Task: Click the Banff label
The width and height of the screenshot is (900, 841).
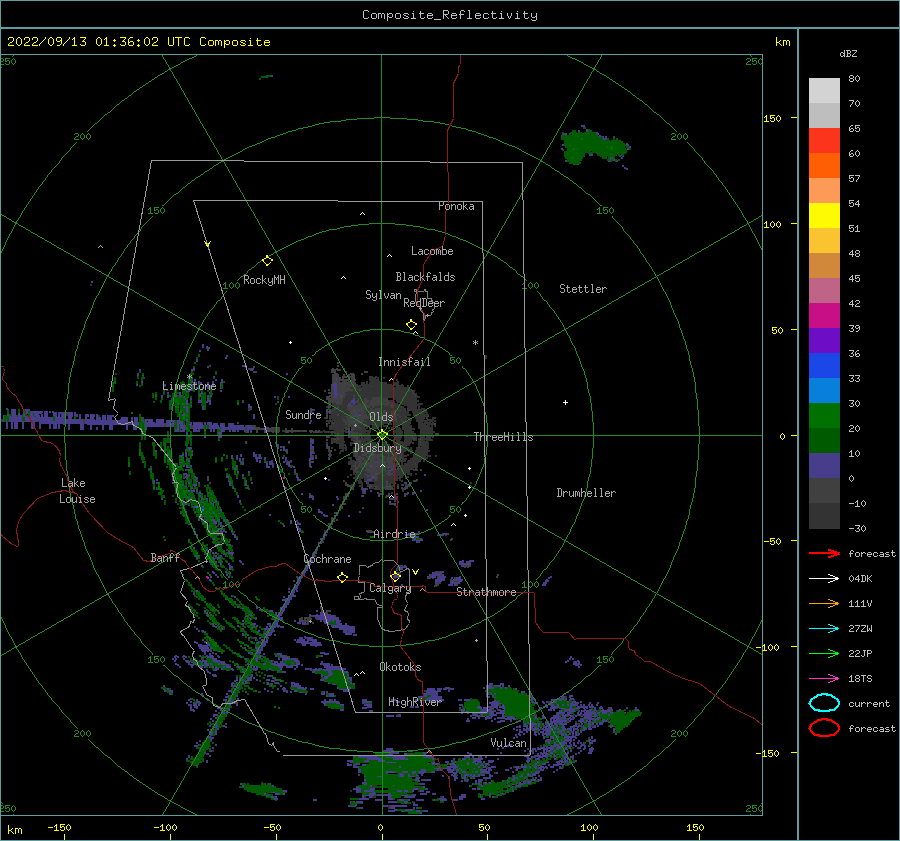Action: [x=165, y=557]
